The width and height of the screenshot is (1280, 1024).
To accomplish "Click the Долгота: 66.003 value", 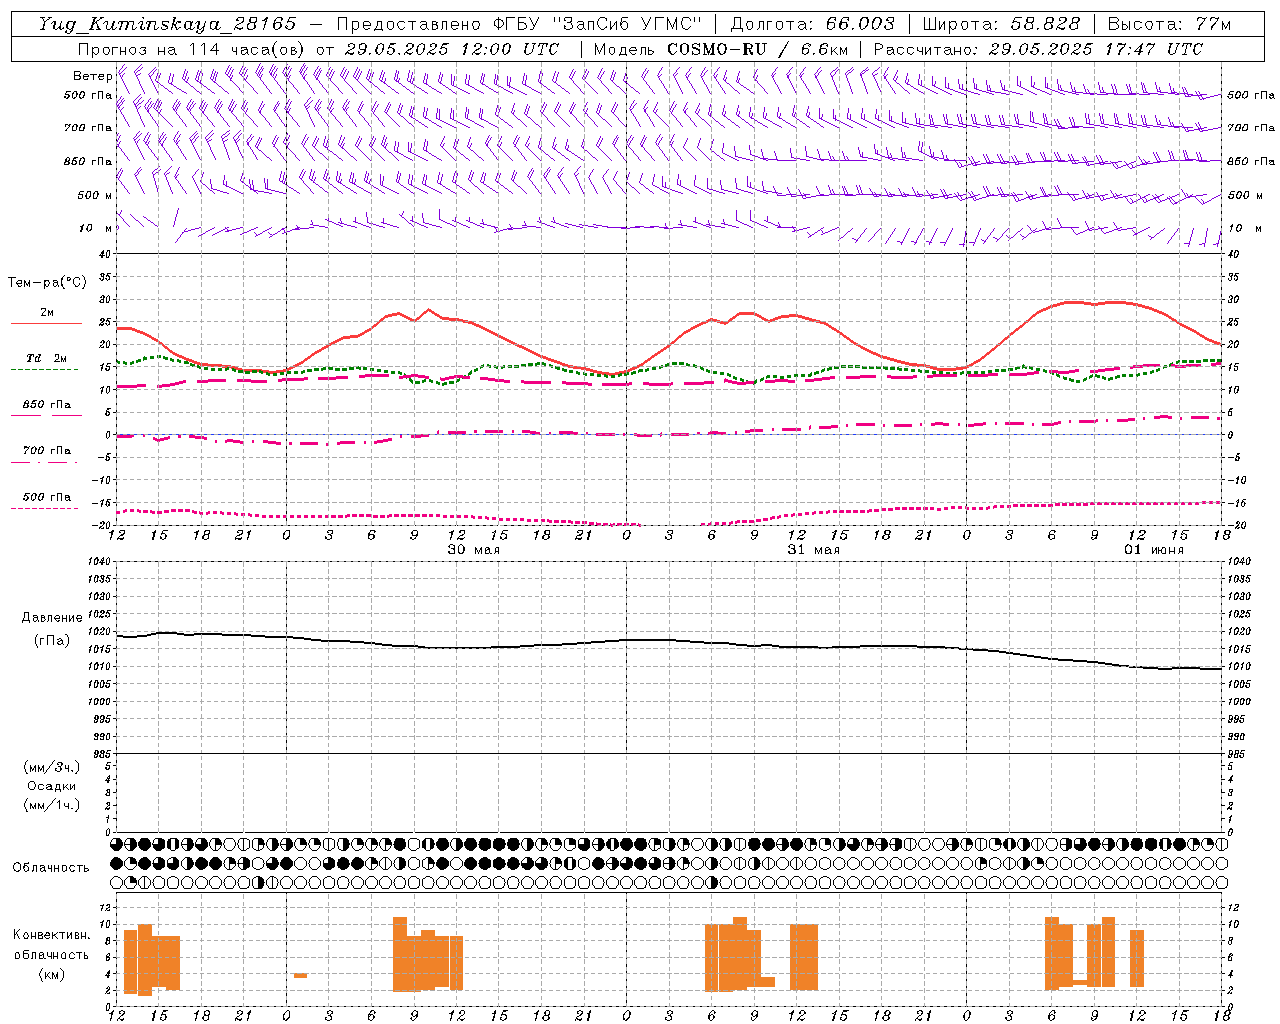I will tap(813, 24).
